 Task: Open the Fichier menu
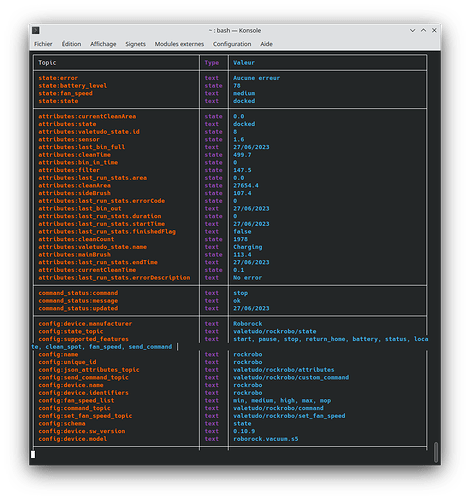[x=43, y=44]
